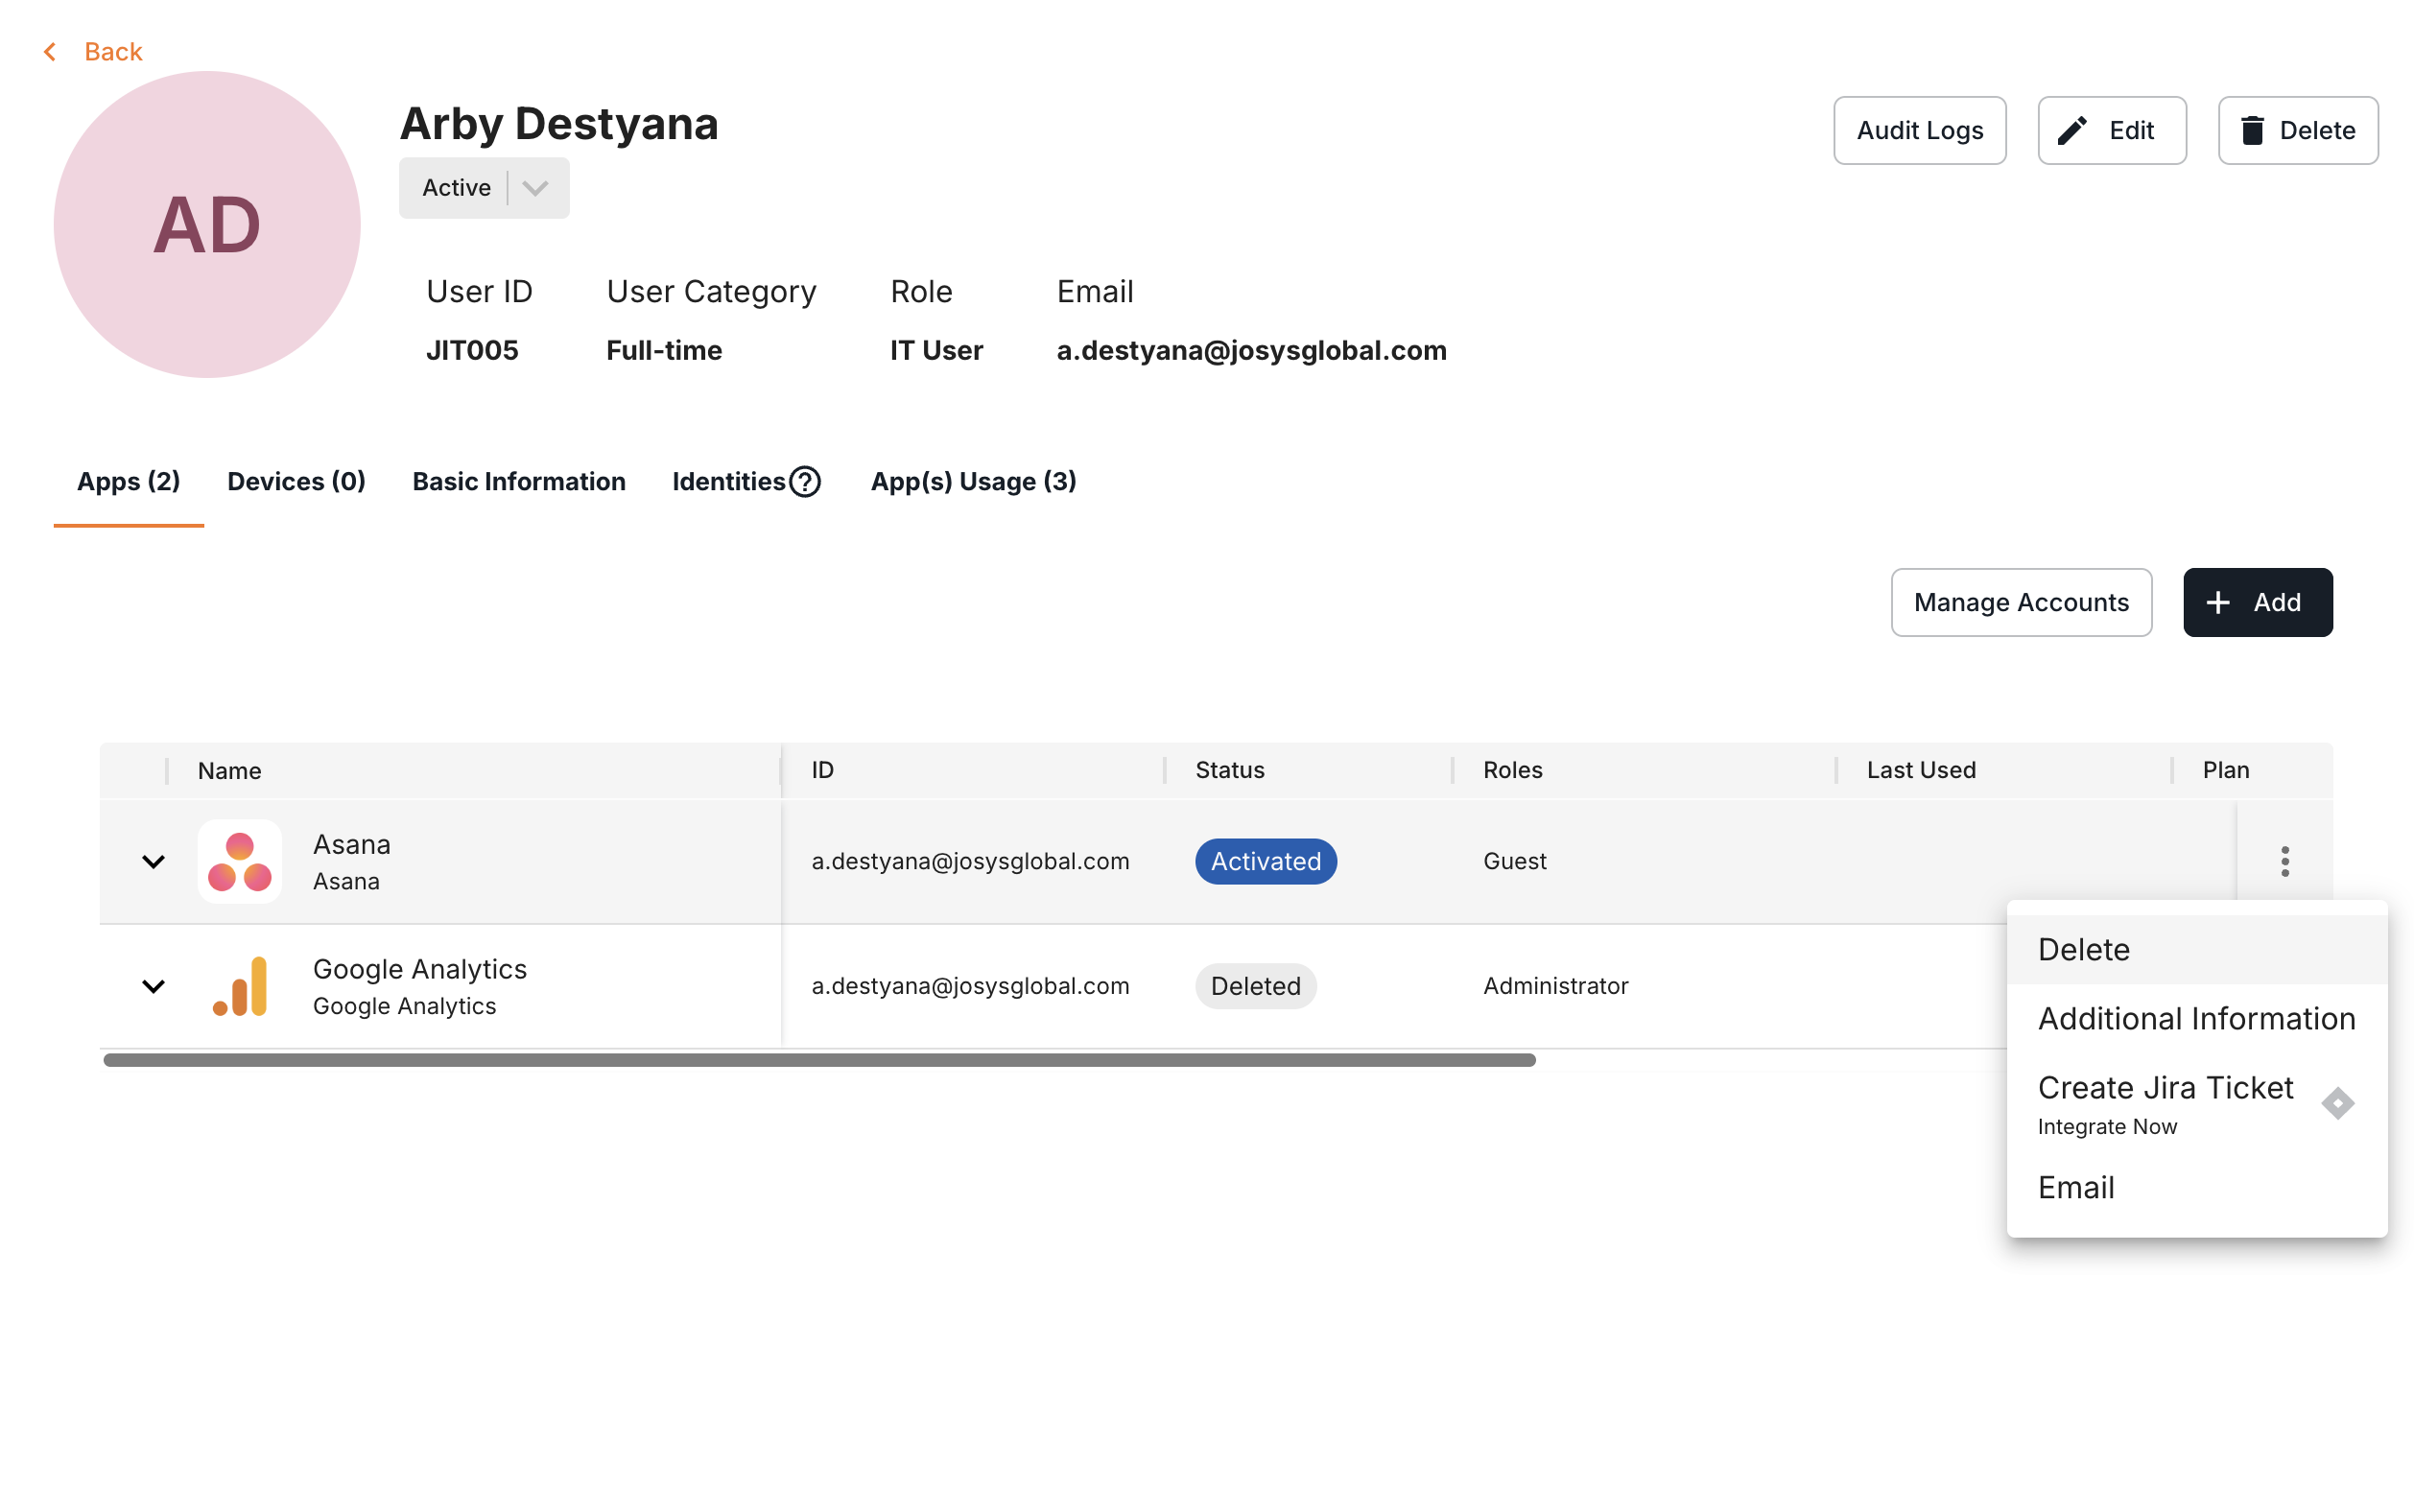Click the Deleted status badge
Screen dimensions: 2414x1512
point(1255,986)
